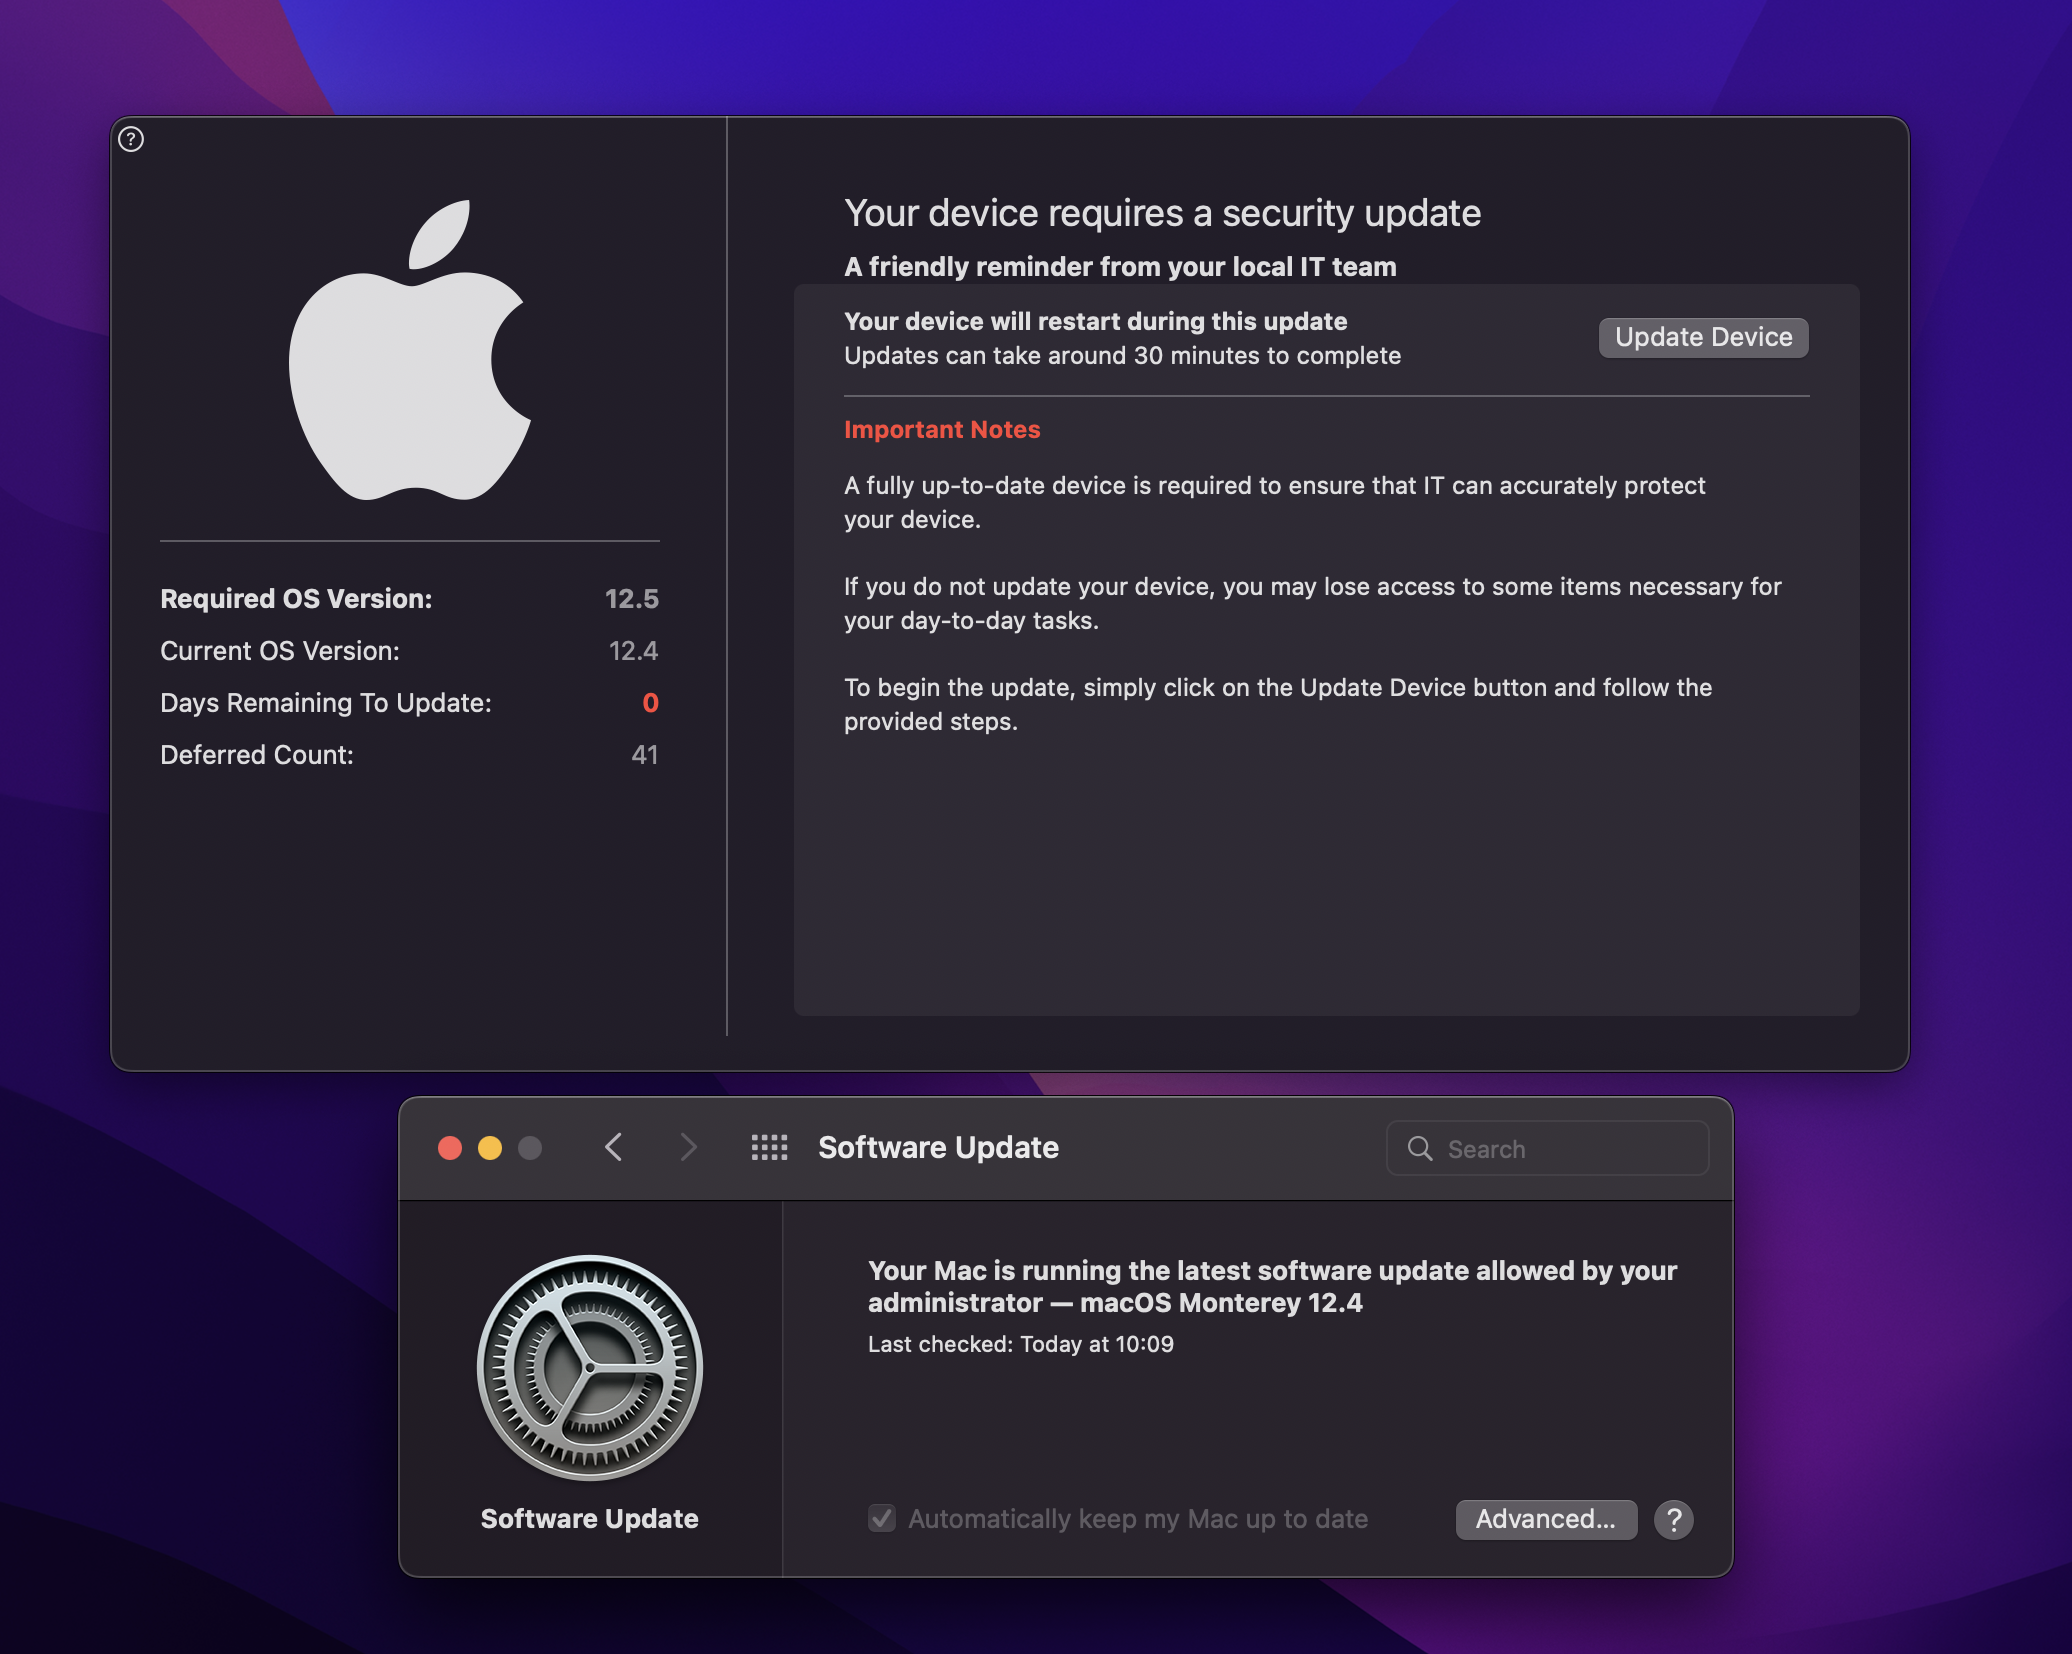
Task: Open help via round question button
Action: point(1673,1519)
